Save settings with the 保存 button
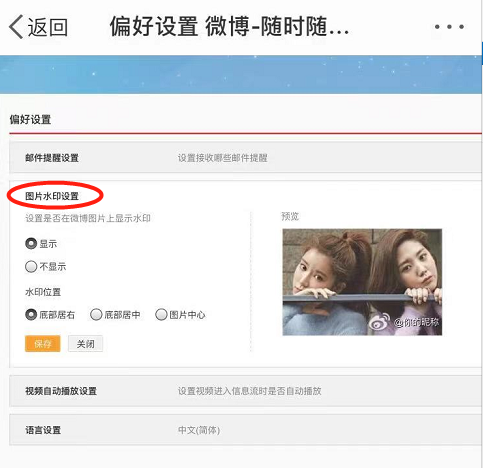The image size is (483, 468). (x=43, y=344)
